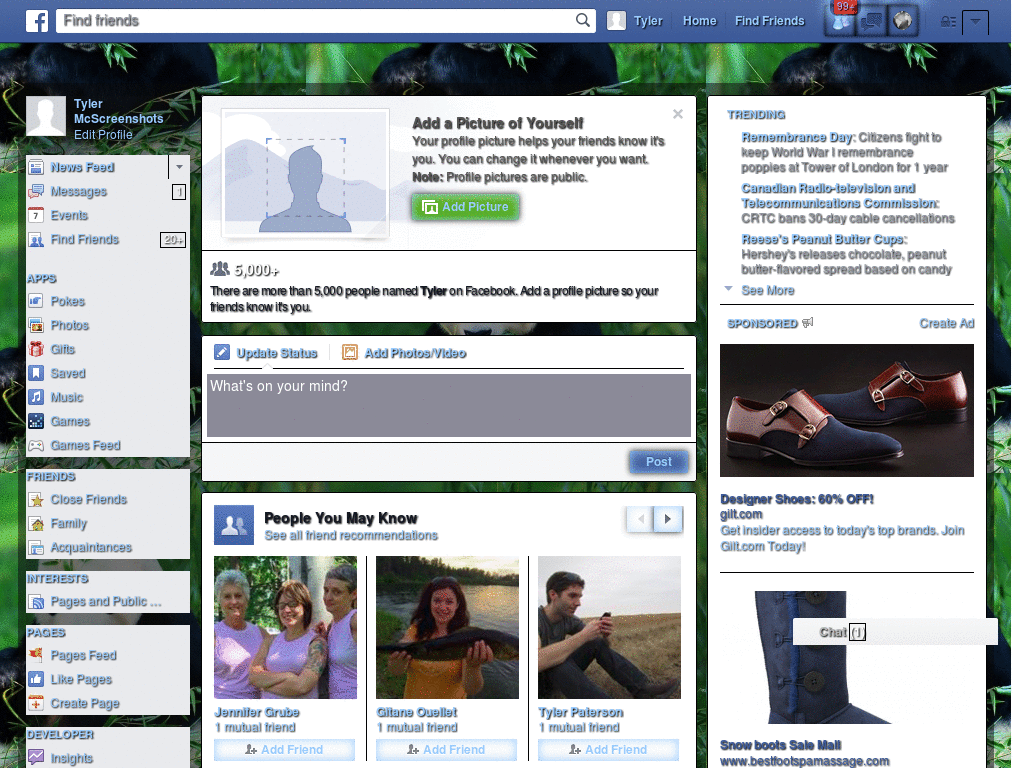Open Events calendar icon

click(36, 216)
